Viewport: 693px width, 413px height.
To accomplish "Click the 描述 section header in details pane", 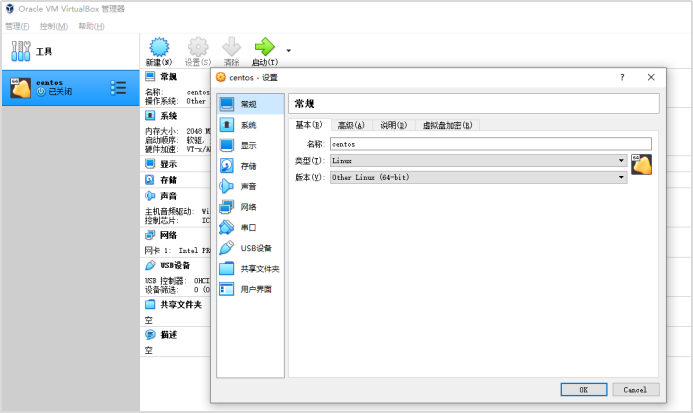I will 168,335.
